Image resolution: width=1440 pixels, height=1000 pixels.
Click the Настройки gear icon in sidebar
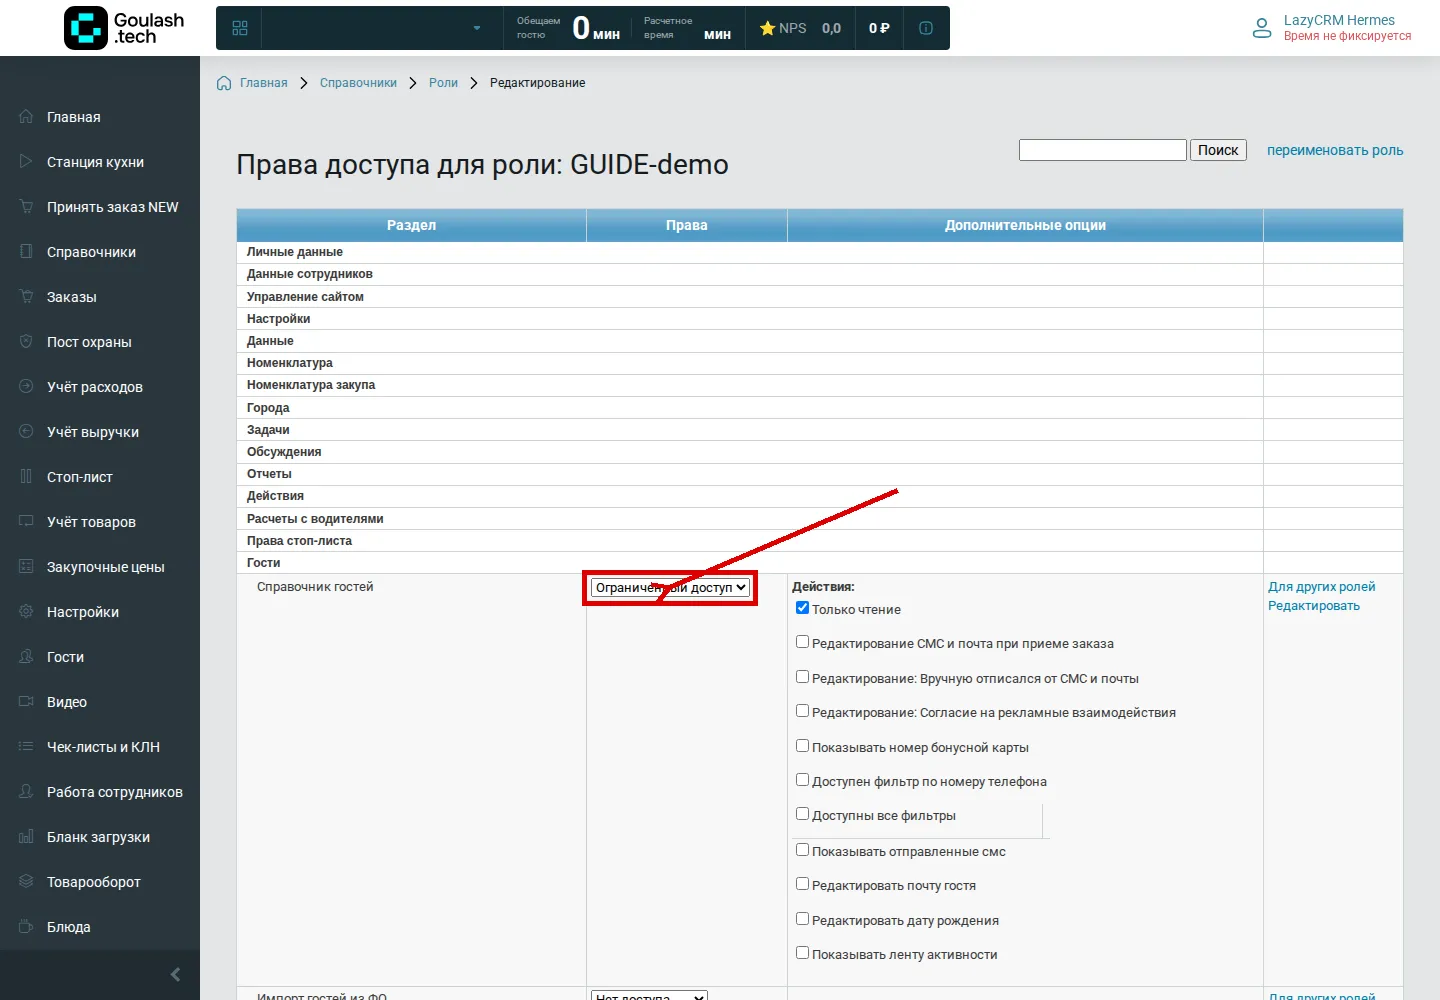tap(26, 611)
